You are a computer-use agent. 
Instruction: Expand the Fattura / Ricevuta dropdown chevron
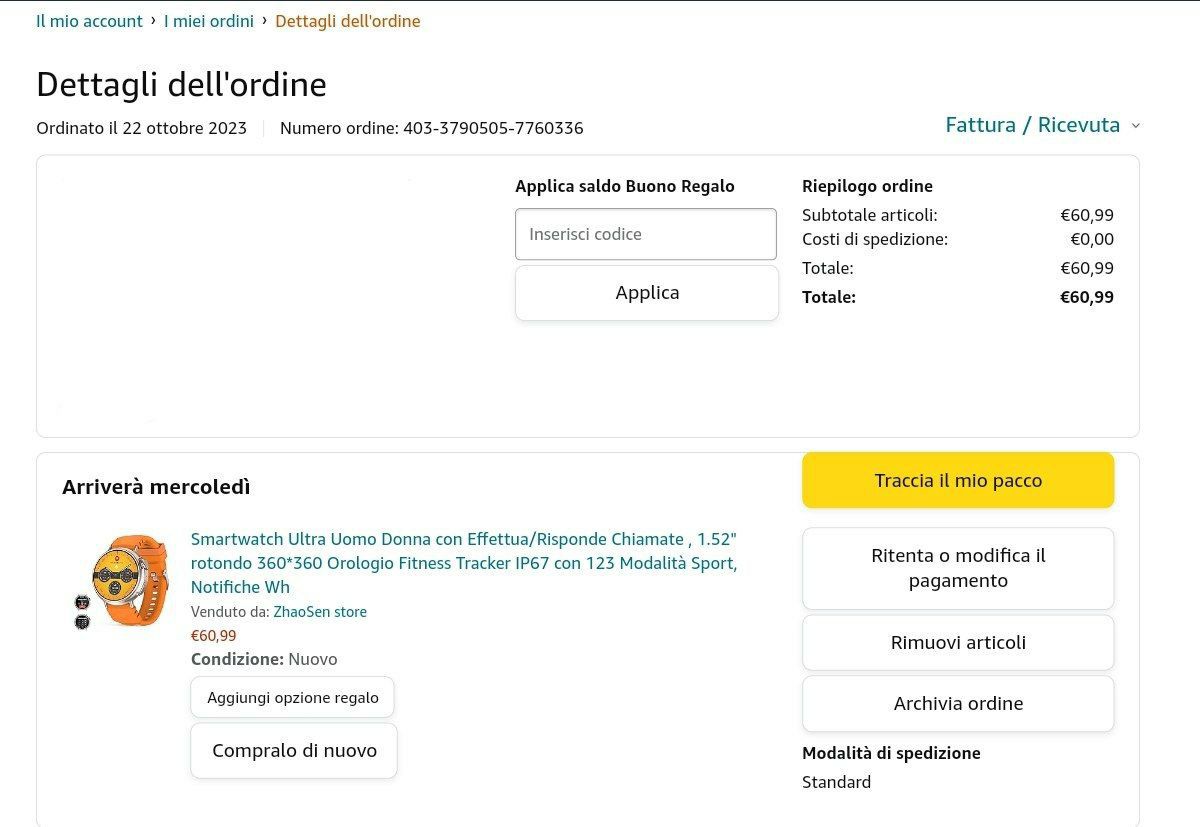point(1135,126)
